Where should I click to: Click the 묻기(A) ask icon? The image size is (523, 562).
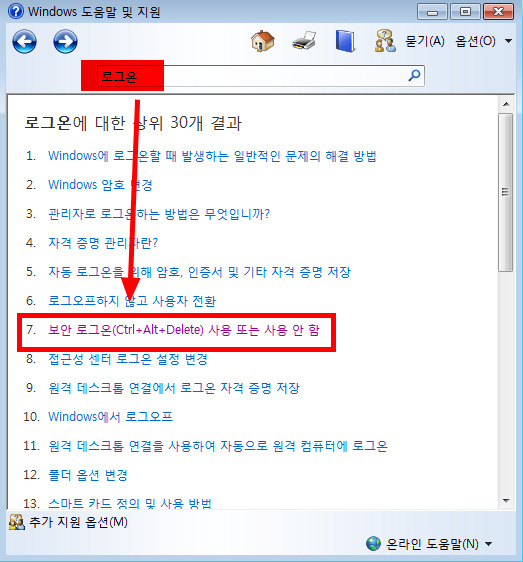point(385,41)
